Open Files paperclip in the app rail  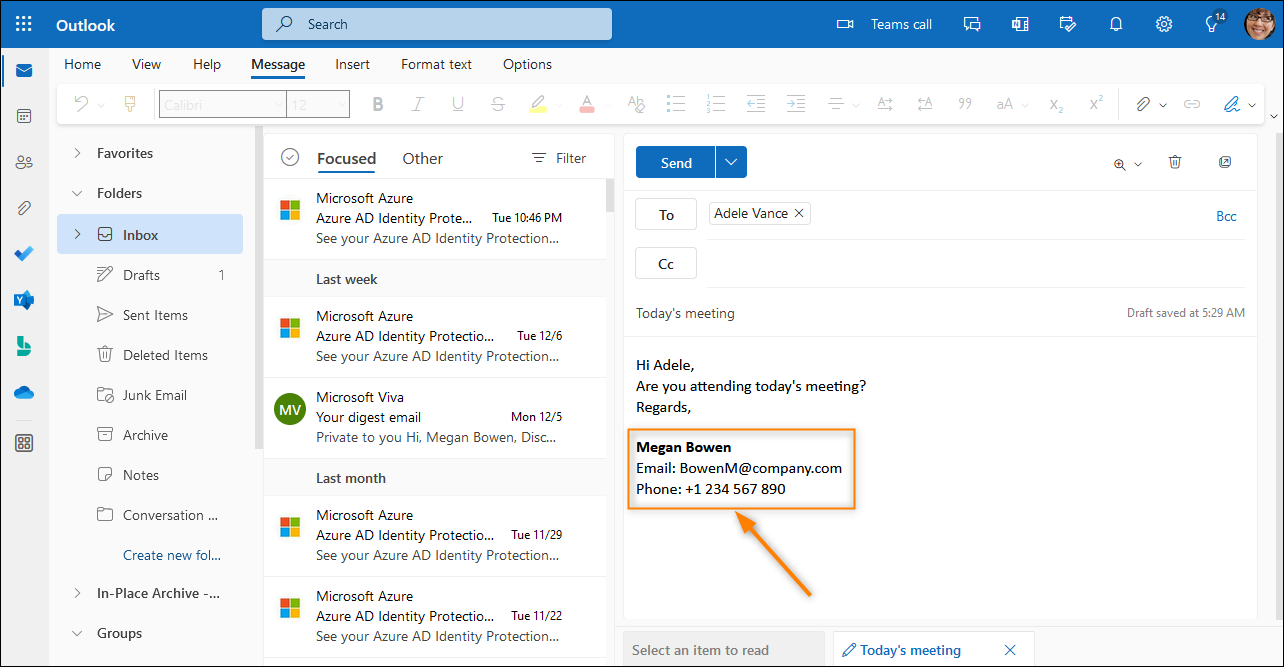coord(24,208)
